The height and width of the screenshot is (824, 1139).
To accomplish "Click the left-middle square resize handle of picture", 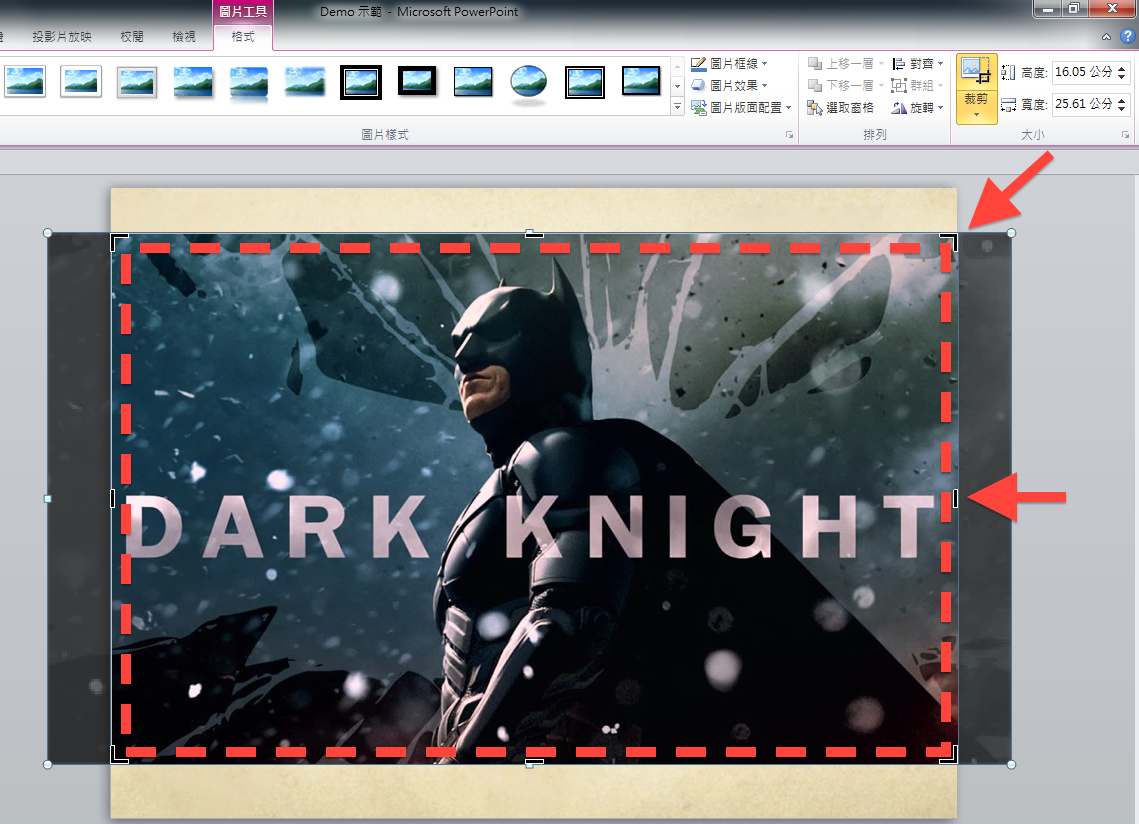I will pos(48,498).
